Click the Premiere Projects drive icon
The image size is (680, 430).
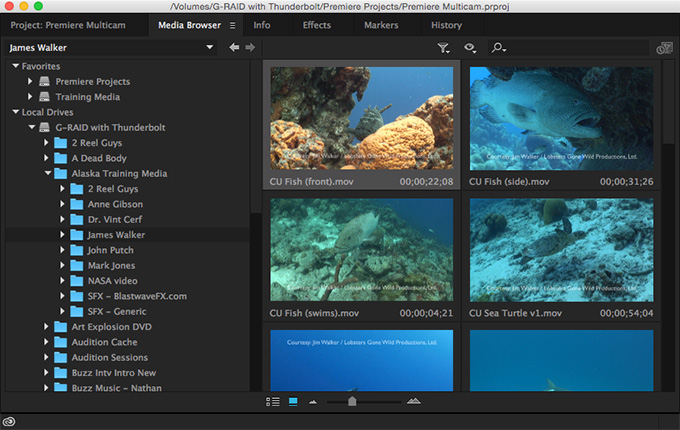[45, 81]
